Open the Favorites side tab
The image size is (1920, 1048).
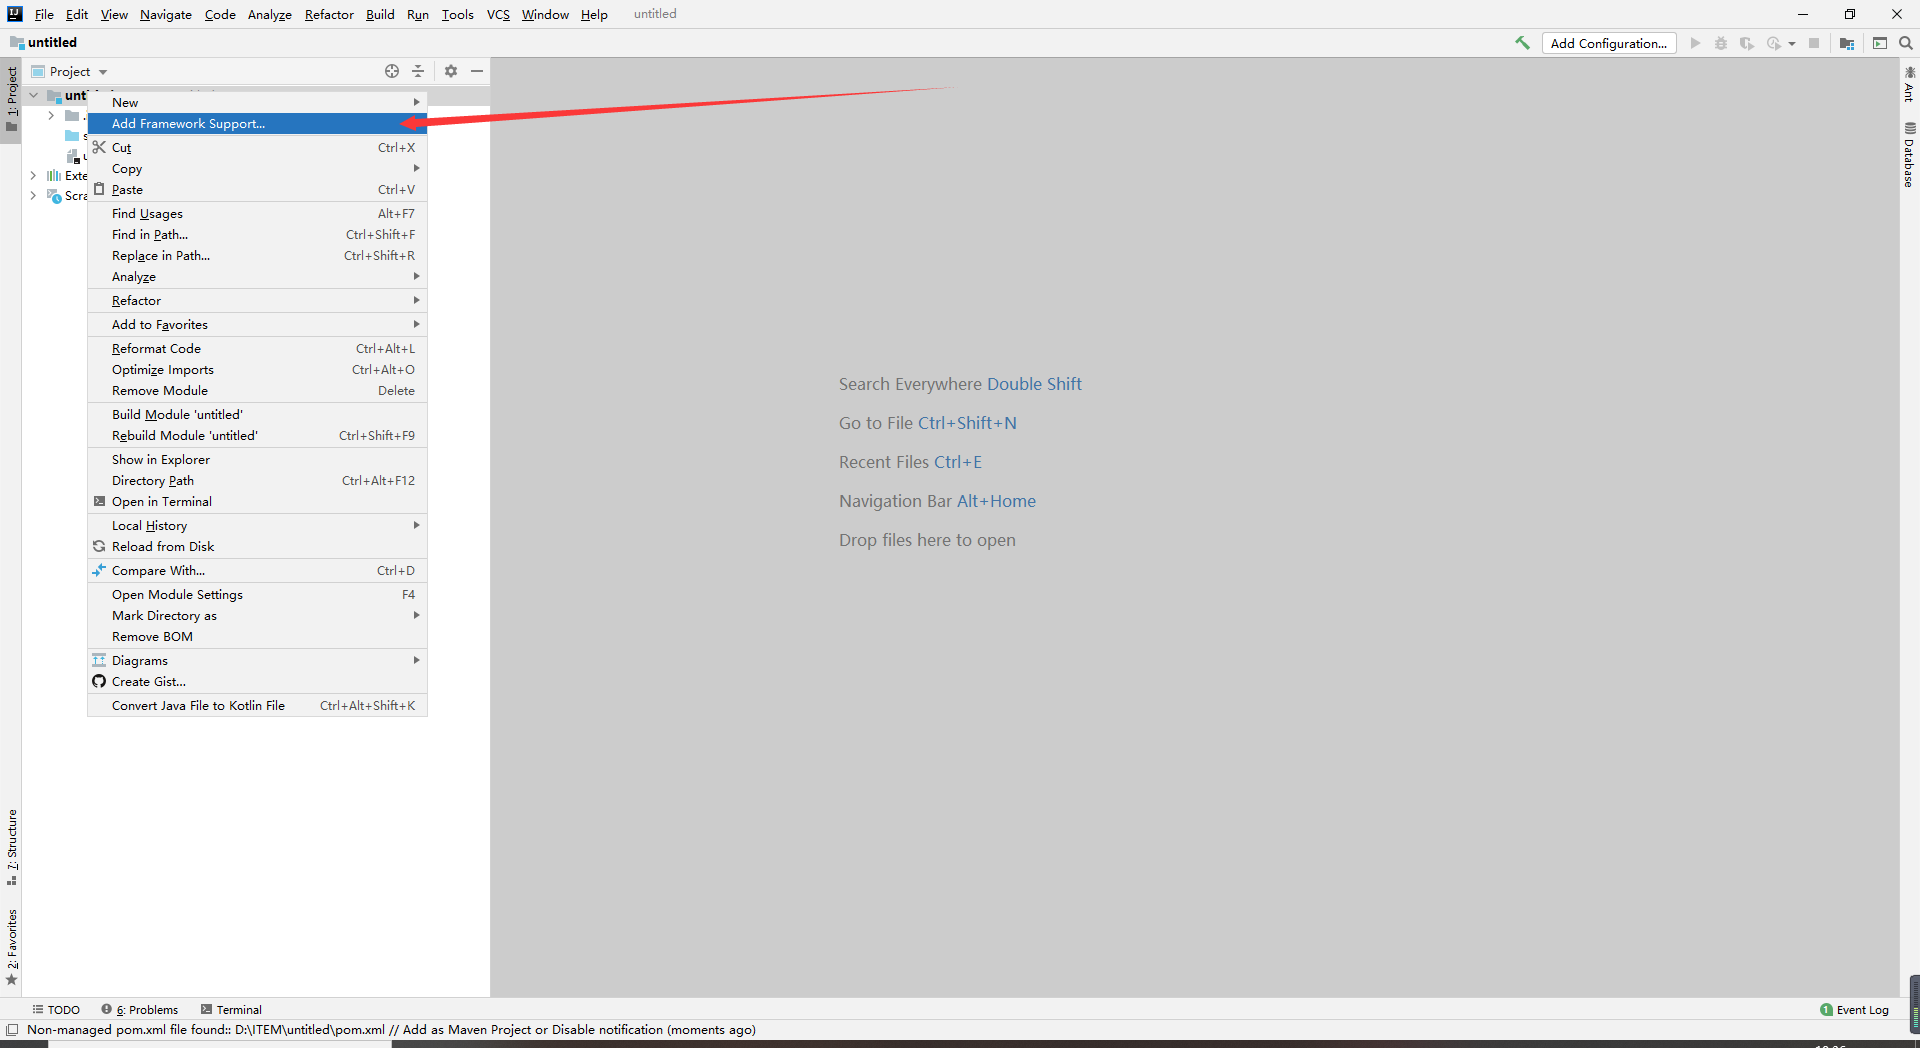[x=11, y=947]
